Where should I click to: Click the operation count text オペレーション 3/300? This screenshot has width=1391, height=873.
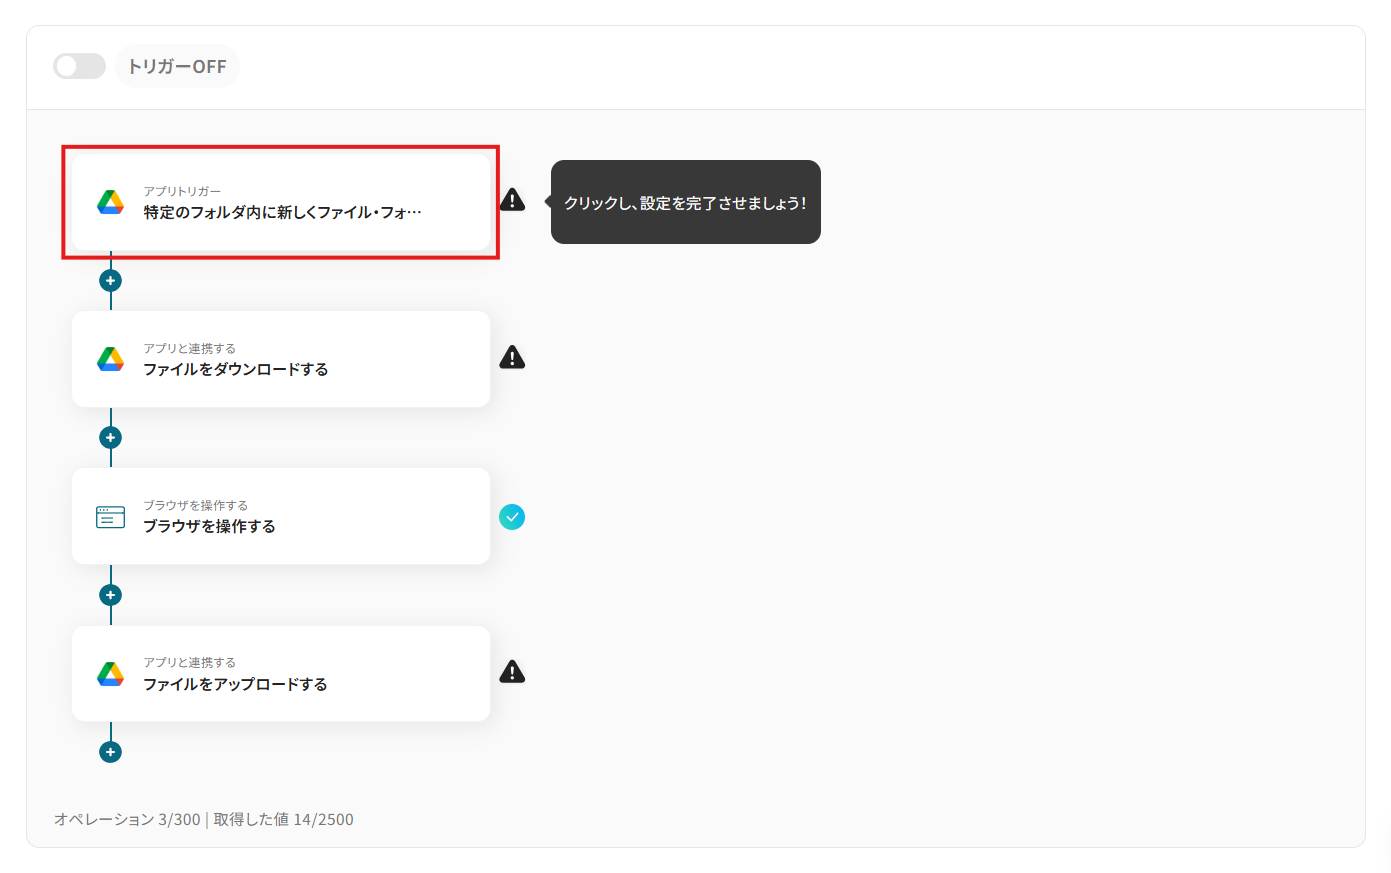127,819
